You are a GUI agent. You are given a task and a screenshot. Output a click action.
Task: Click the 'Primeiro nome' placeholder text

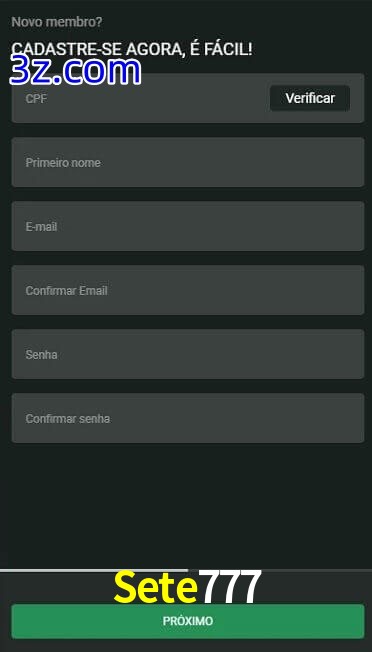63,163
